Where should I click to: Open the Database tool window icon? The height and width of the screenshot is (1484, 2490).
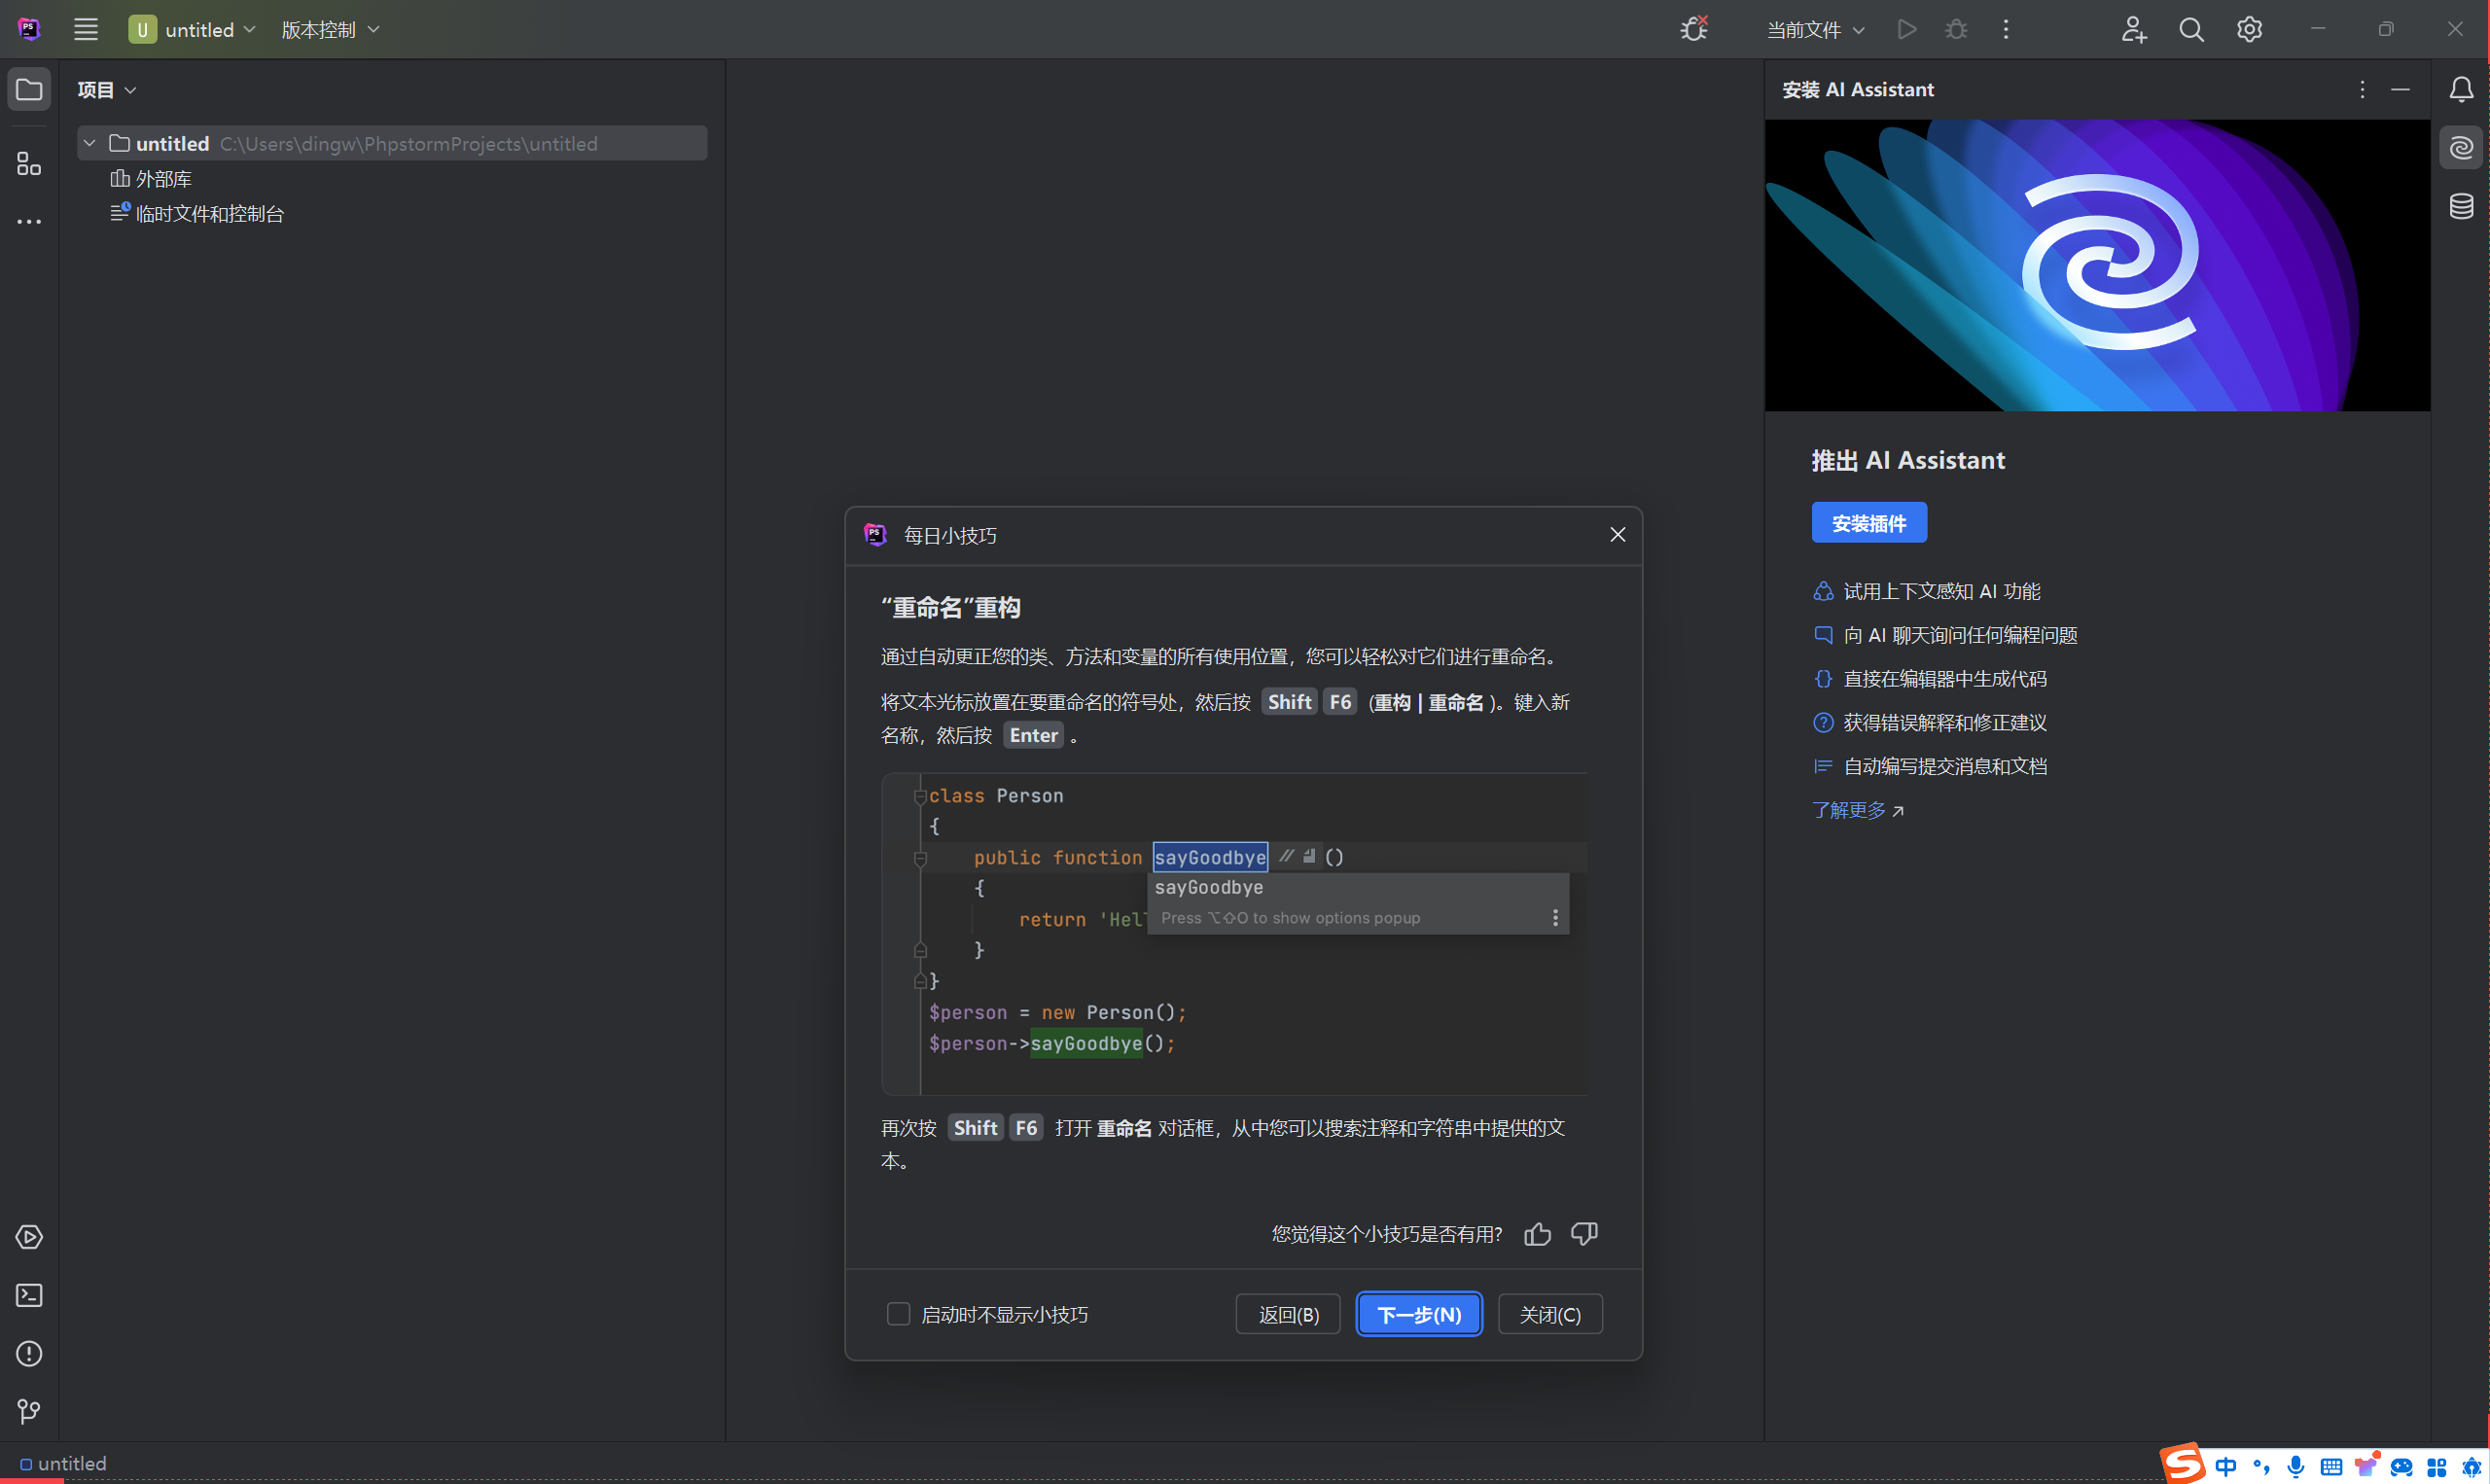[2461, 206]
